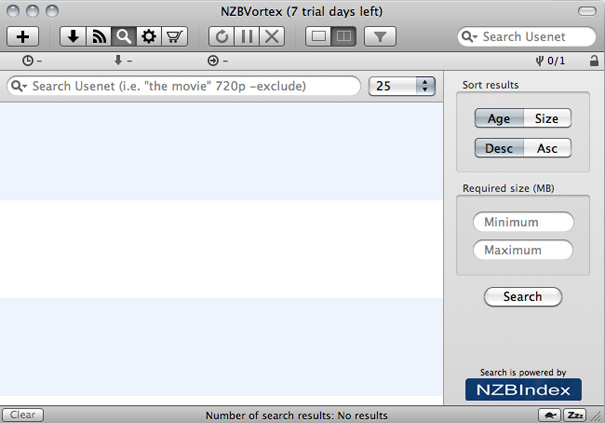This screenshot has height=423, width=605.
Task: Toggle the Zzz sleep mode button
Action: click(575, 415)
